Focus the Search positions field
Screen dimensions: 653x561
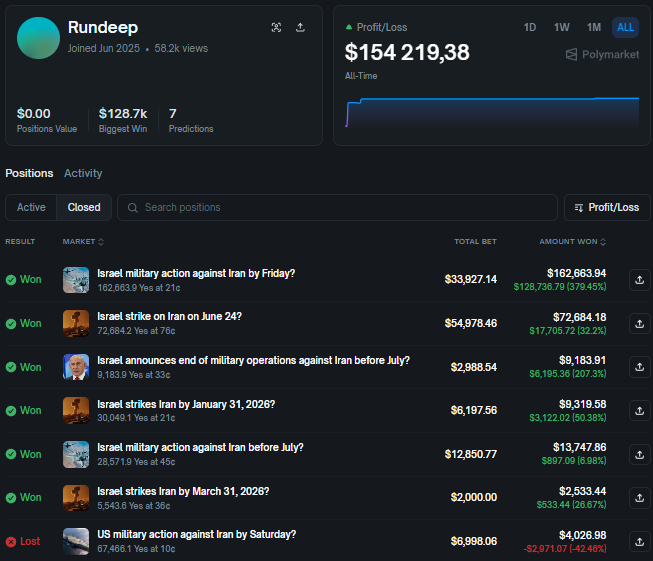click(337, 207)
